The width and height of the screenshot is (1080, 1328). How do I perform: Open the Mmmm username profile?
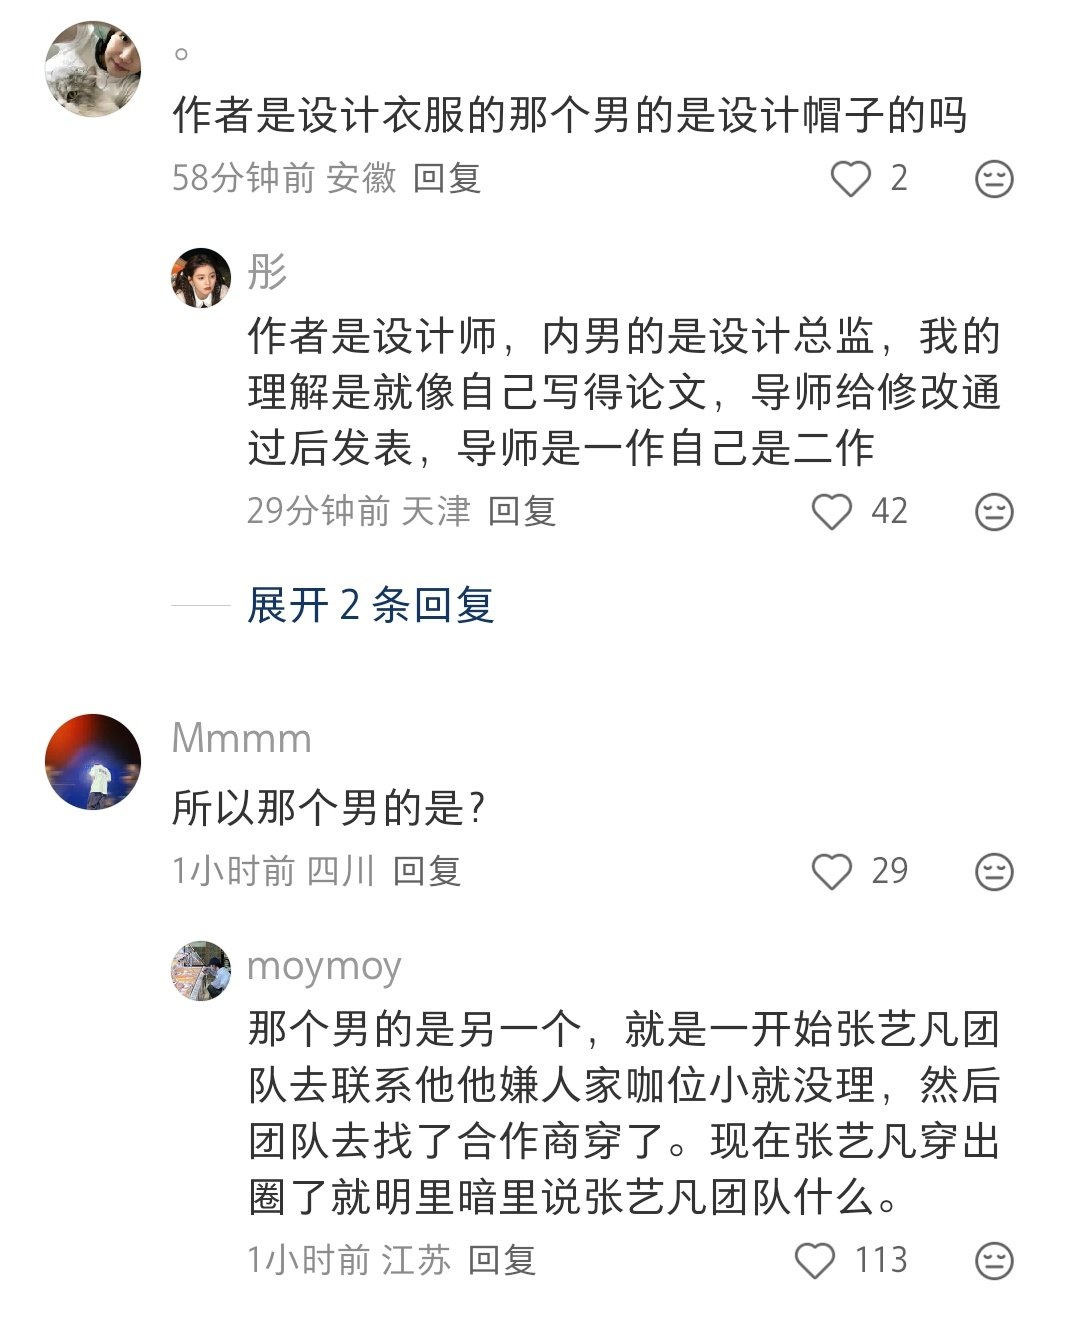pyautogui.click(x=242, y=739)
